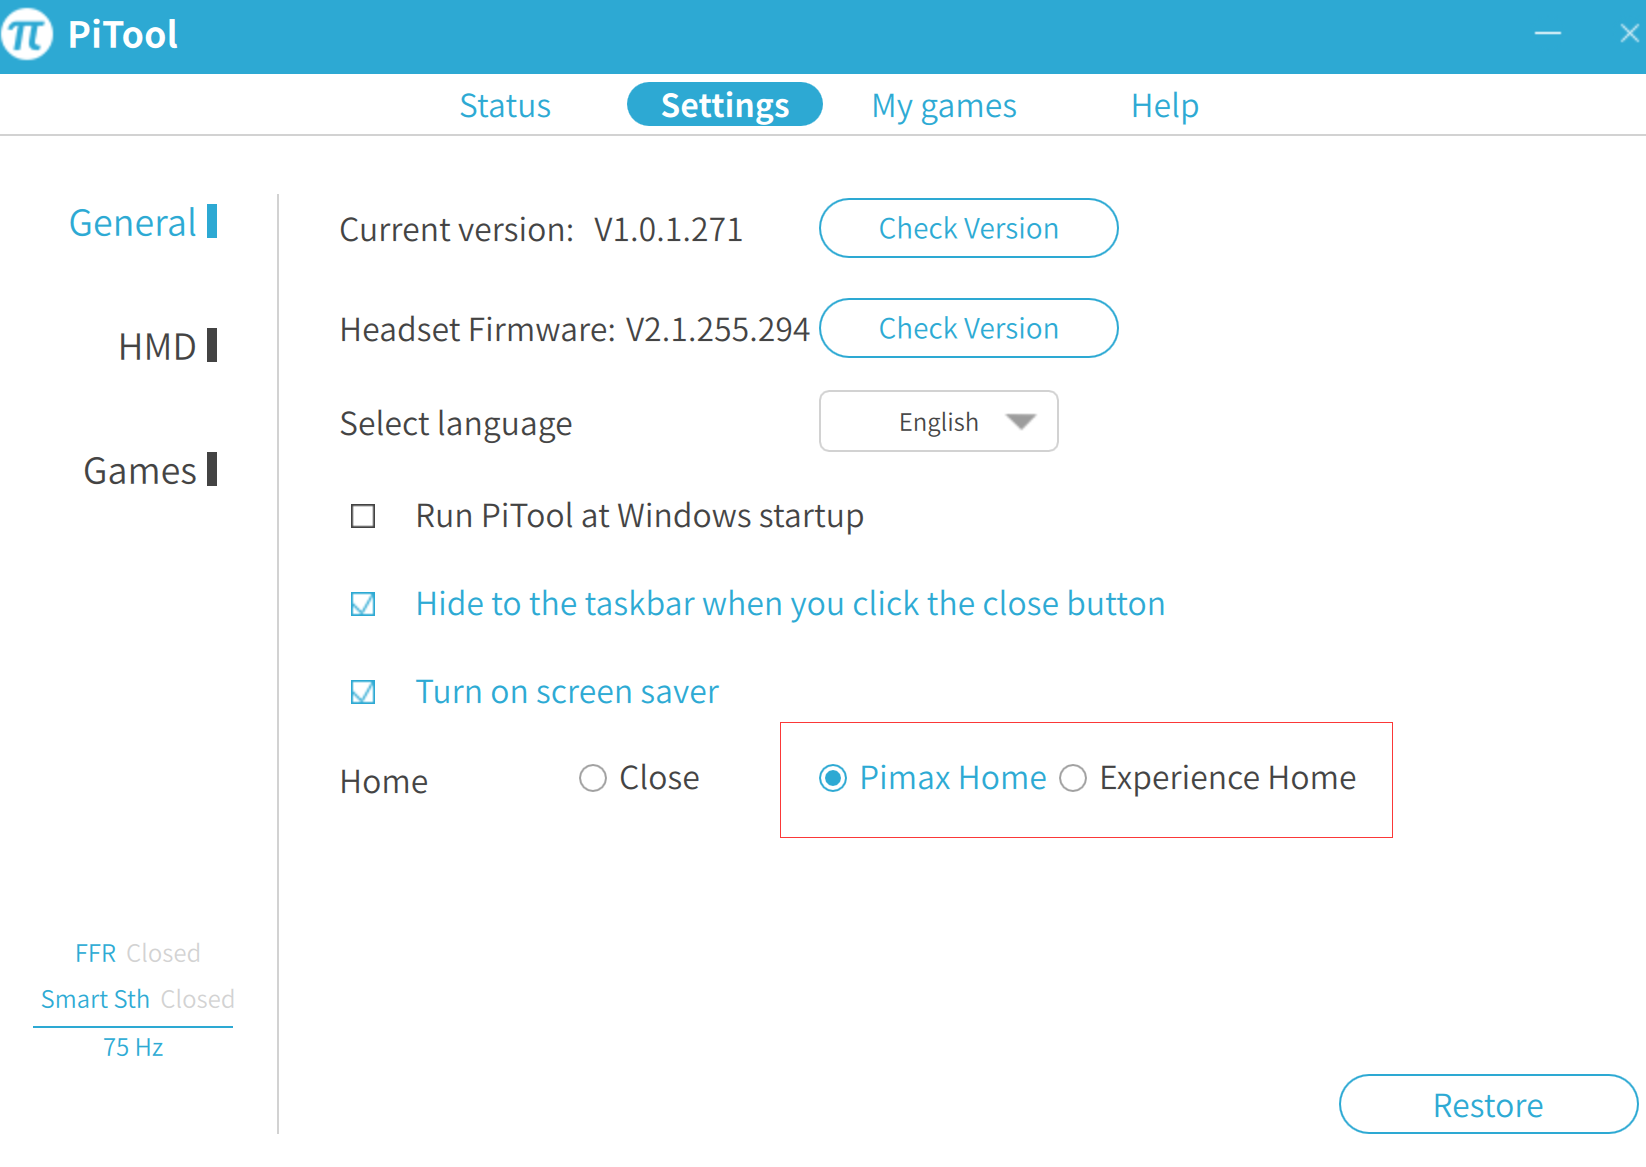Check version for Headset Firmware
Image resolution: width=1646 pixels, height=1167 pixels.
(968, 328)
